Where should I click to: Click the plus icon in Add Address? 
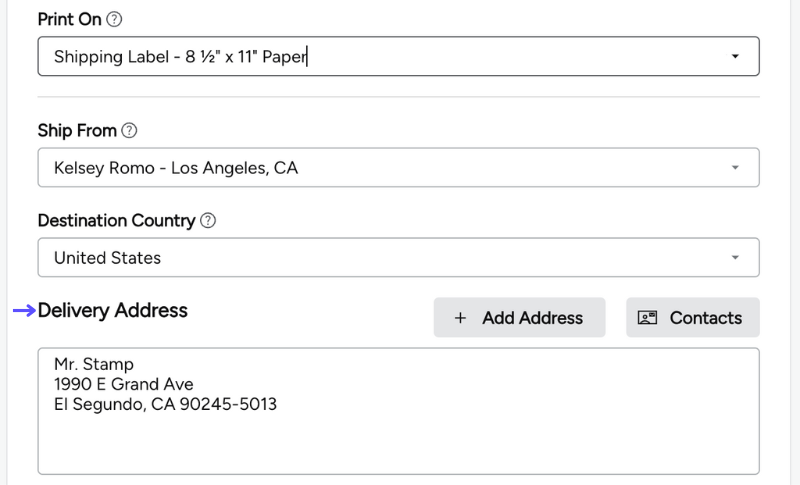[460, 318]
